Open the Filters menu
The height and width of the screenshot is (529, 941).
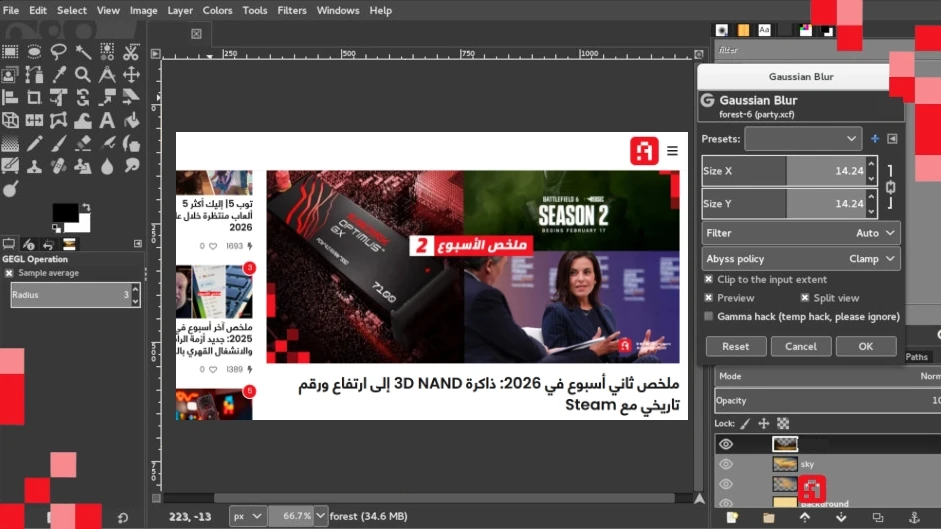[x=292, y=10]
